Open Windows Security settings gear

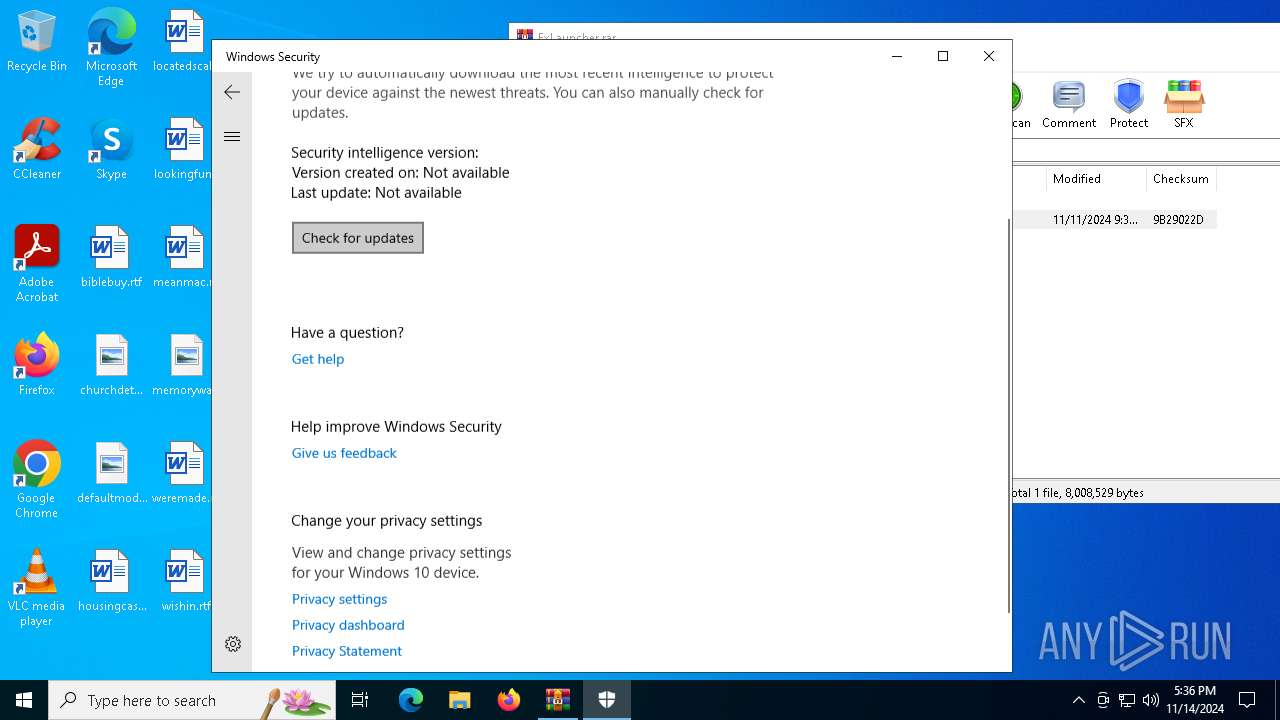[233, 644]
